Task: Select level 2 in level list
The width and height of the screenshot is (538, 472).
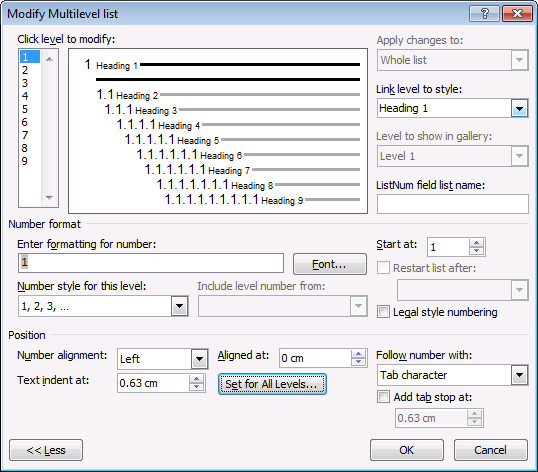Action: click(x=30, y=70)
